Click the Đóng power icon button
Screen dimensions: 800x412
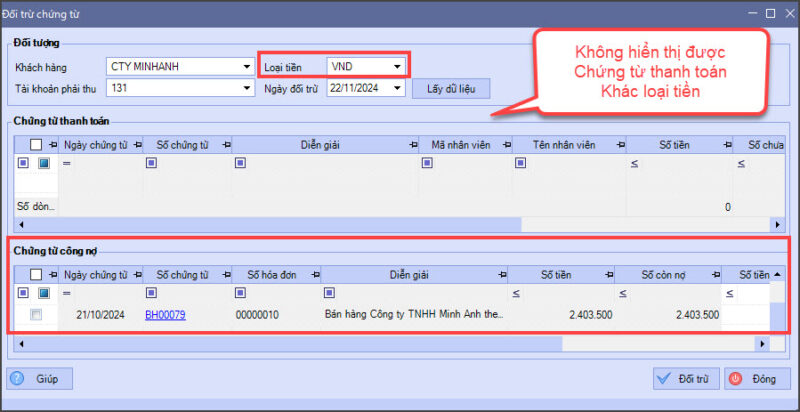pyautogui.click(x=735, y=379)
